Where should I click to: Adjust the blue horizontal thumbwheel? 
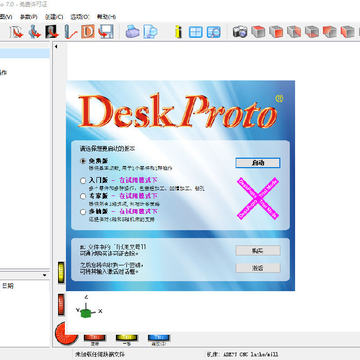(159, 338)
